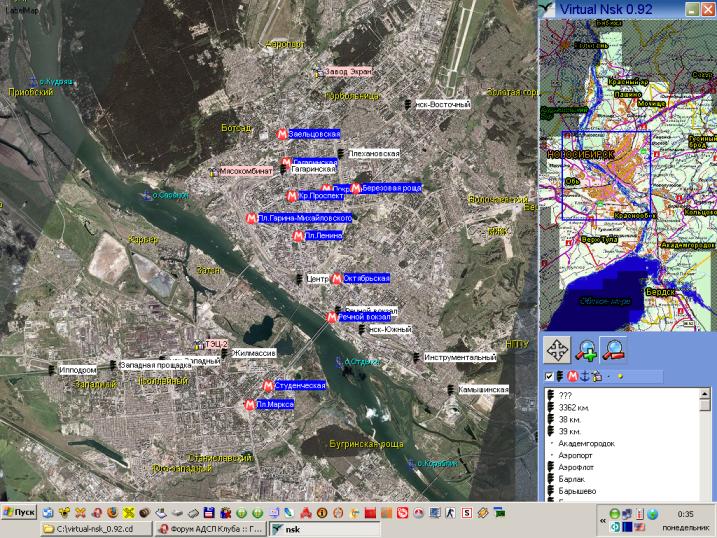Open the C:\virtual-nsk_0.92.cd taskbar window

click(x=95, y=529)
